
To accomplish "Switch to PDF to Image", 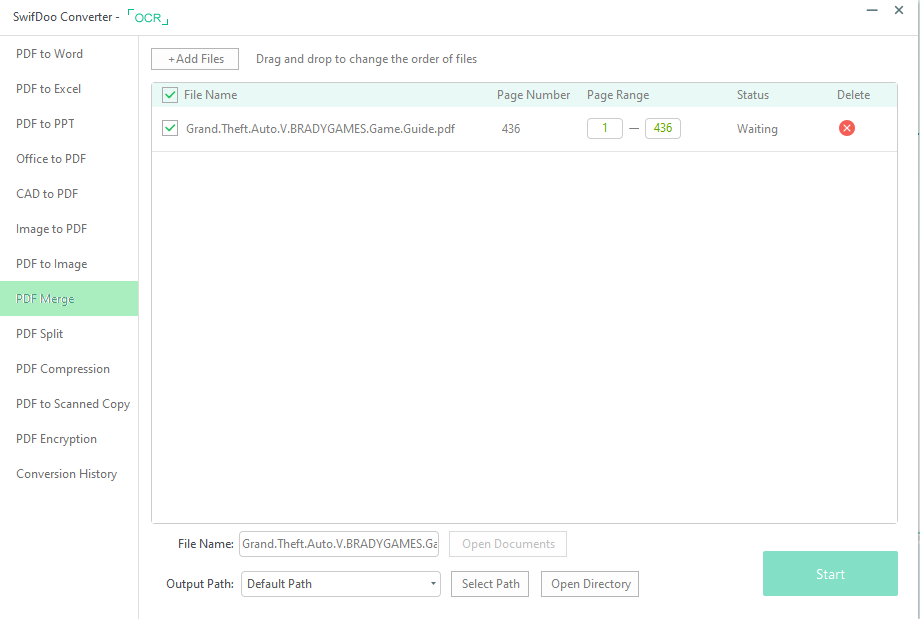I will [x=69, y=264].
